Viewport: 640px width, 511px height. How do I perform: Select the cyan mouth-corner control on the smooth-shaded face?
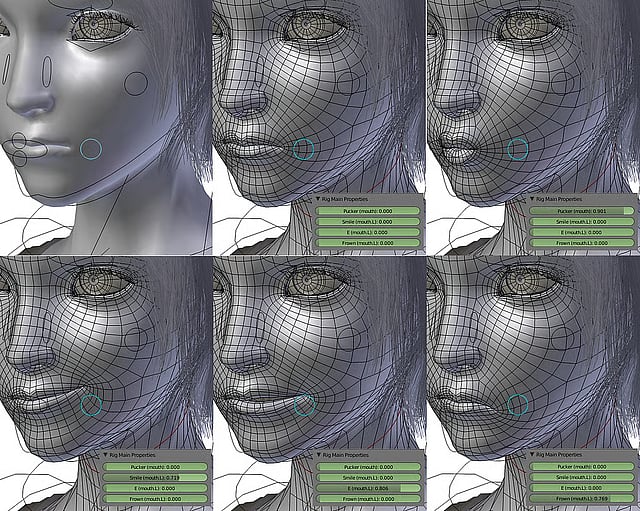coord(91,149)
